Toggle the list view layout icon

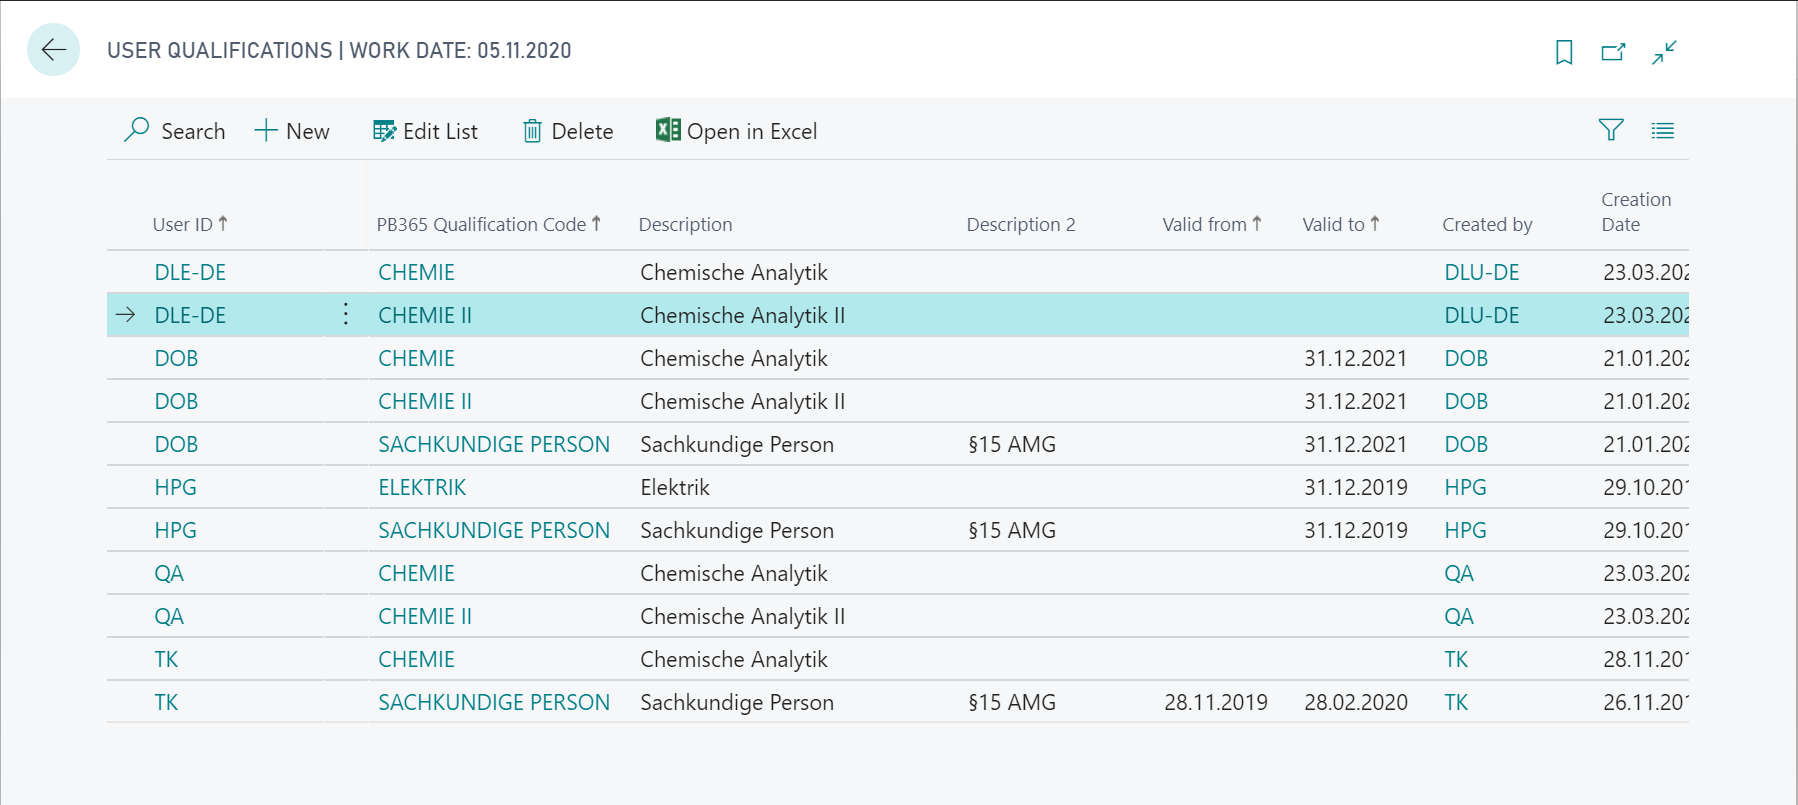click(1662, 130)
